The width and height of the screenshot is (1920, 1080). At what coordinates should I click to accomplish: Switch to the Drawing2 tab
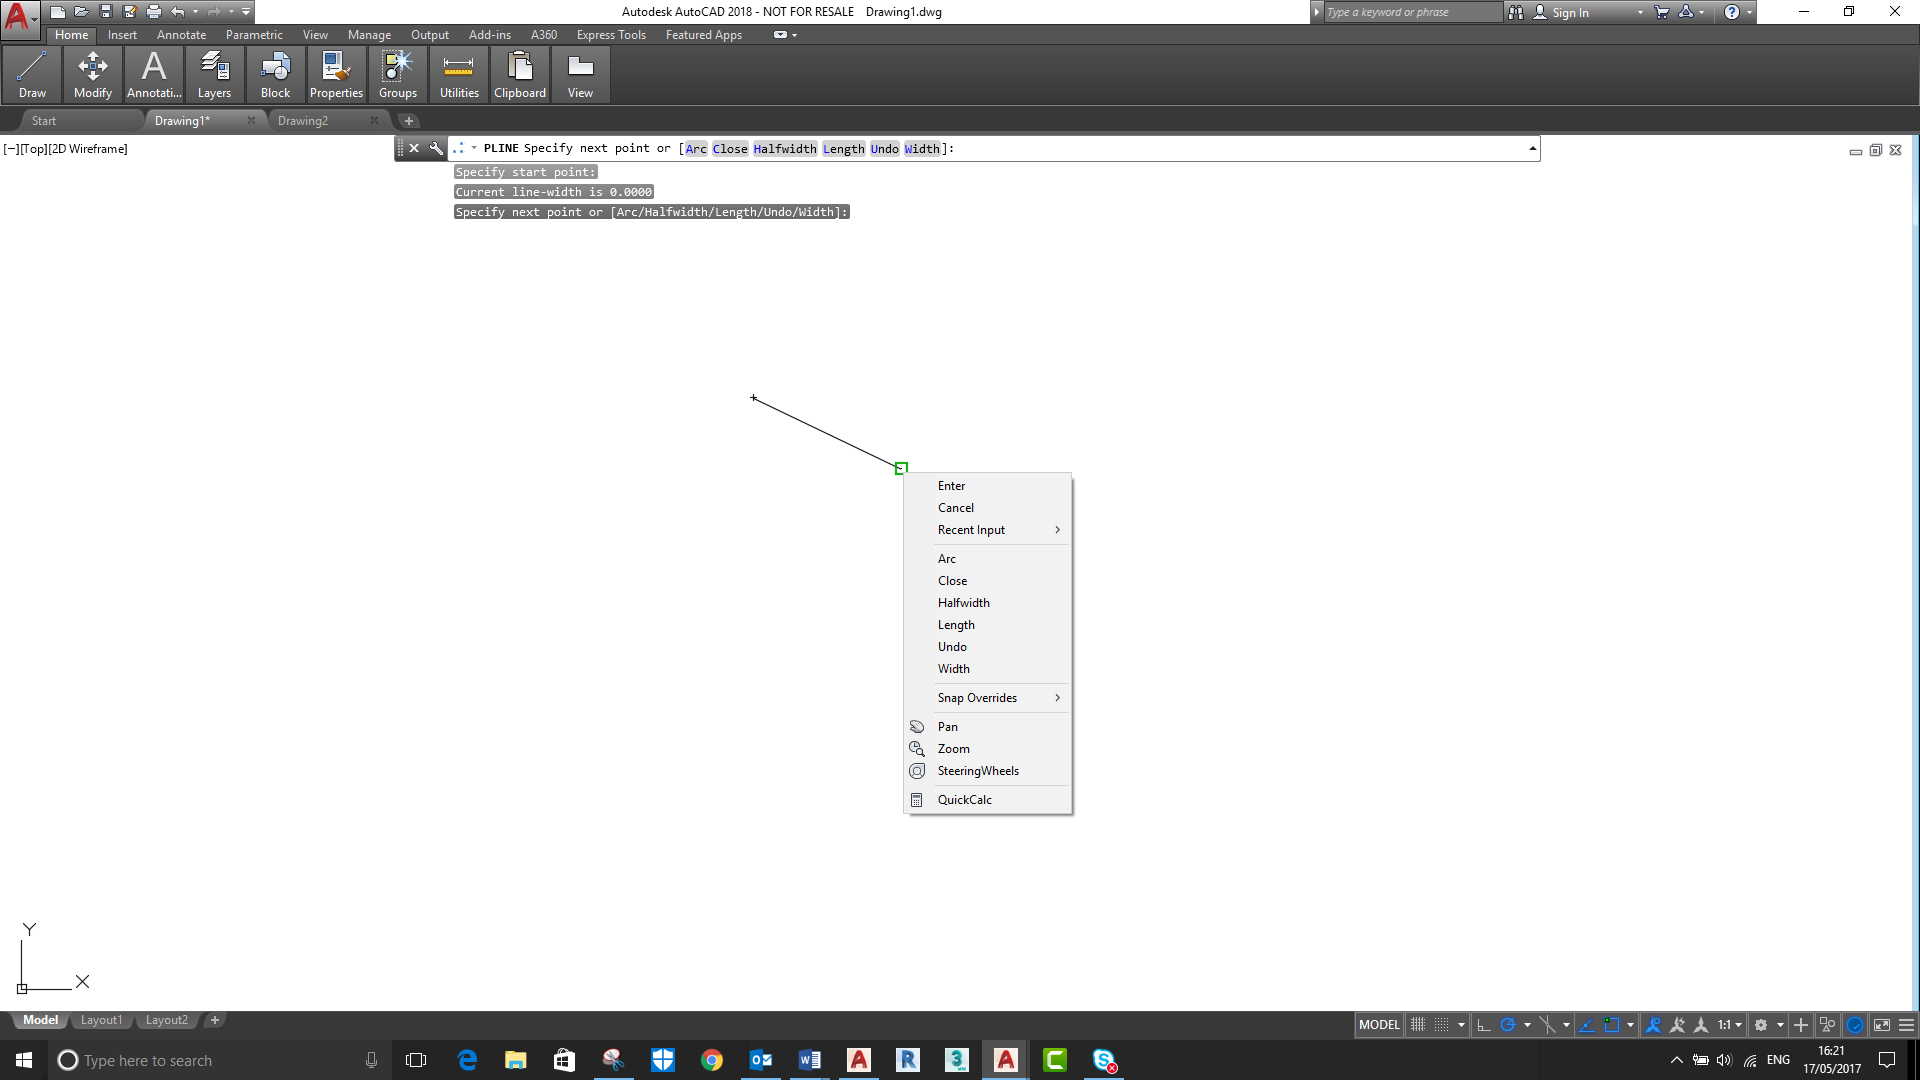click(x=304, y=120)
